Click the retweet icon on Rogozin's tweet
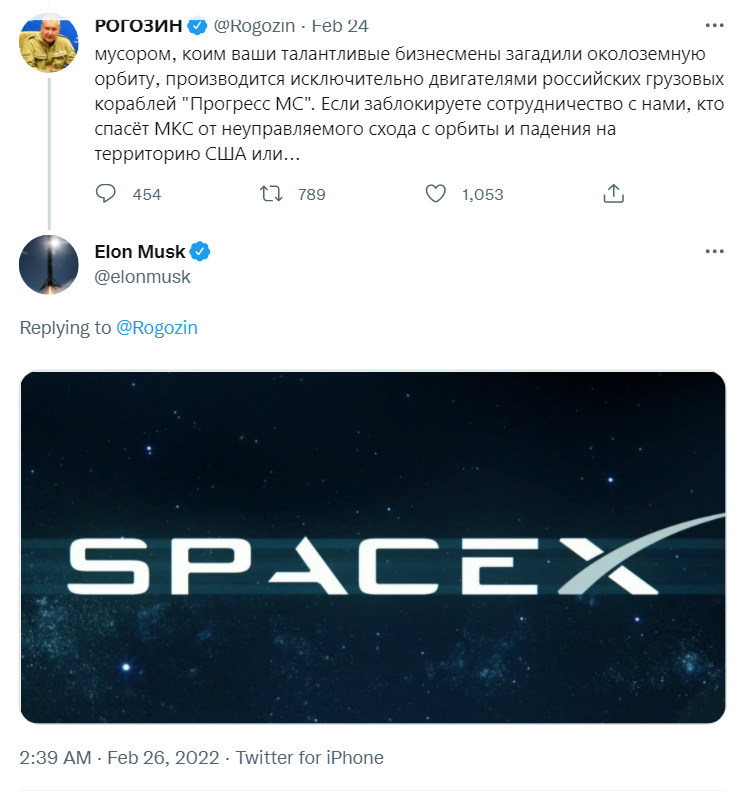The width and height of the screenshot is (744, 794). coord(271,194)
